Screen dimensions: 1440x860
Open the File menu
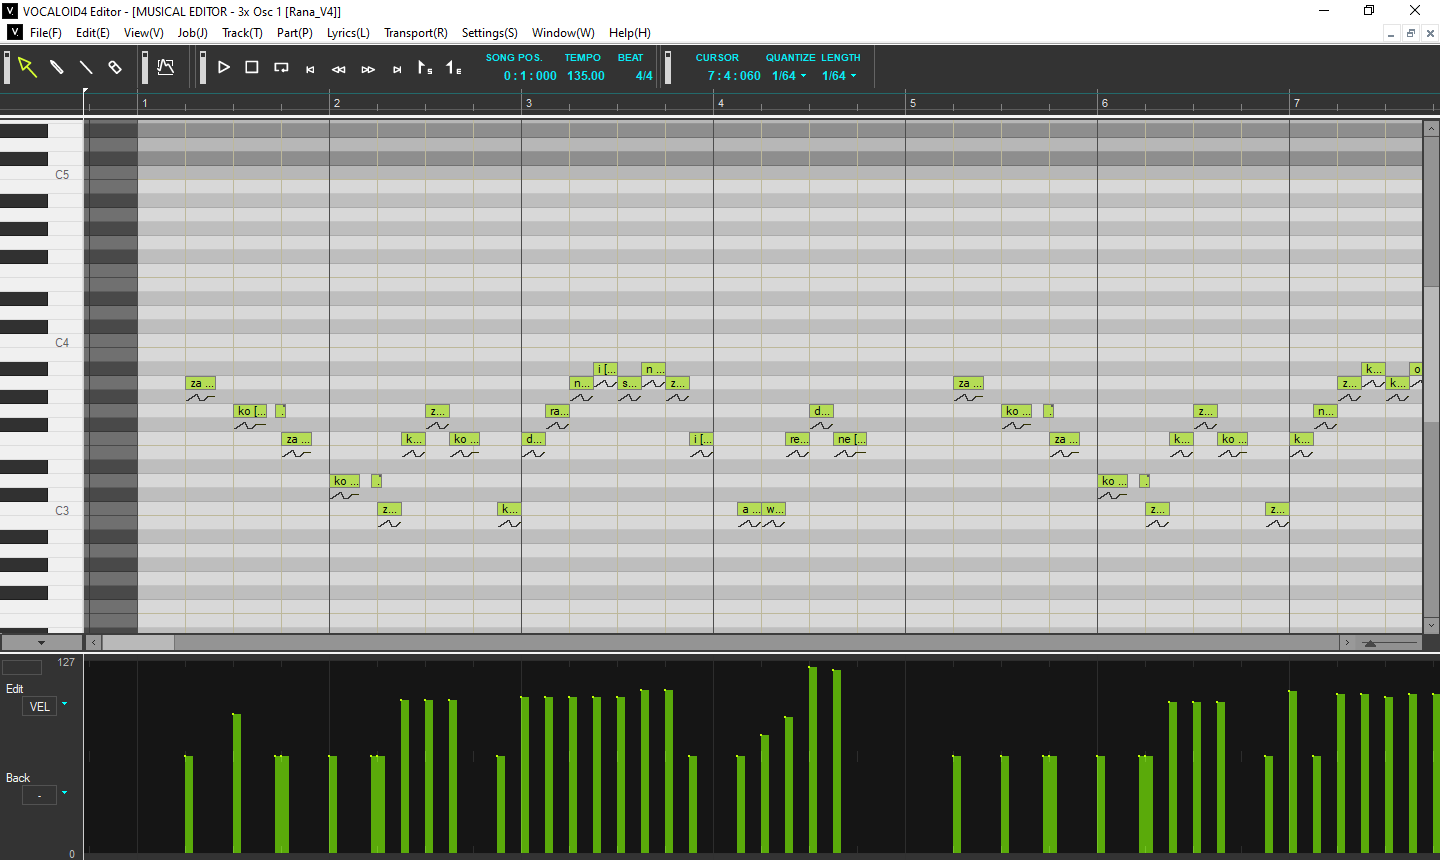(x=46, y=33)
